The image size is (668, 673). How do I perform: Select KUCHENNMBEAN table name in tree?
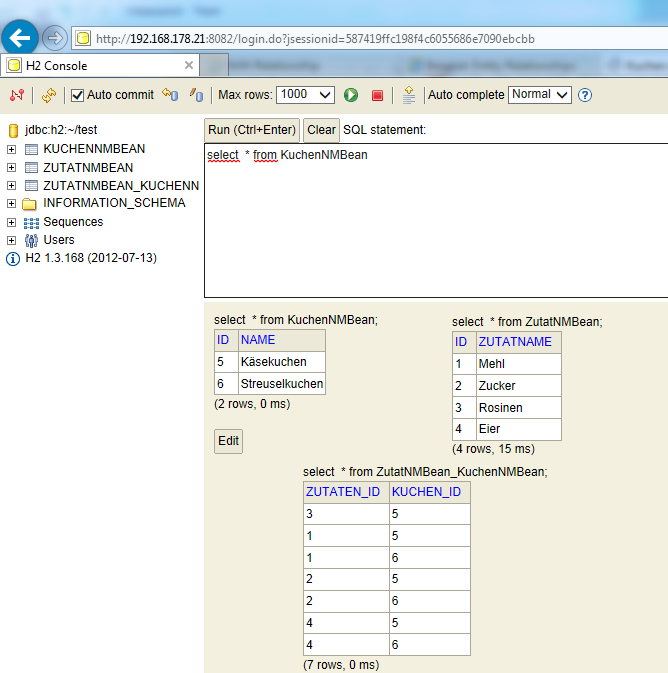coord(94,149)
